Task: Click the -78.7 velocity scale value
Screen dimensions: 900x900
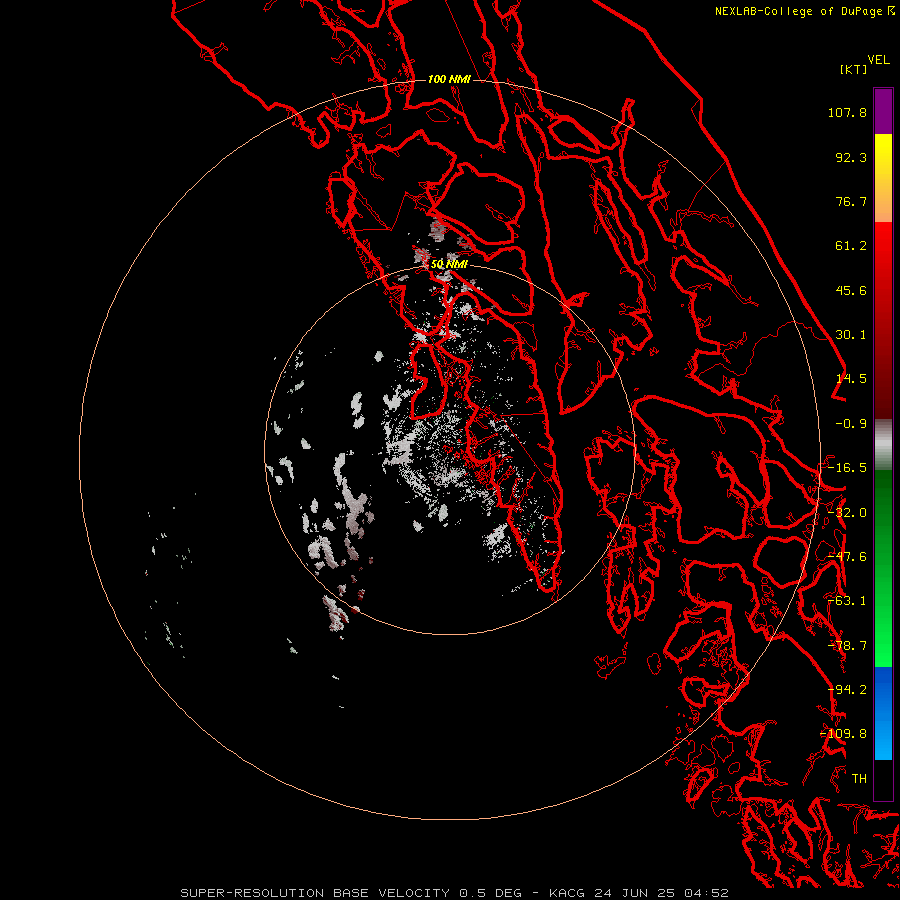Action: click(847, 646)
